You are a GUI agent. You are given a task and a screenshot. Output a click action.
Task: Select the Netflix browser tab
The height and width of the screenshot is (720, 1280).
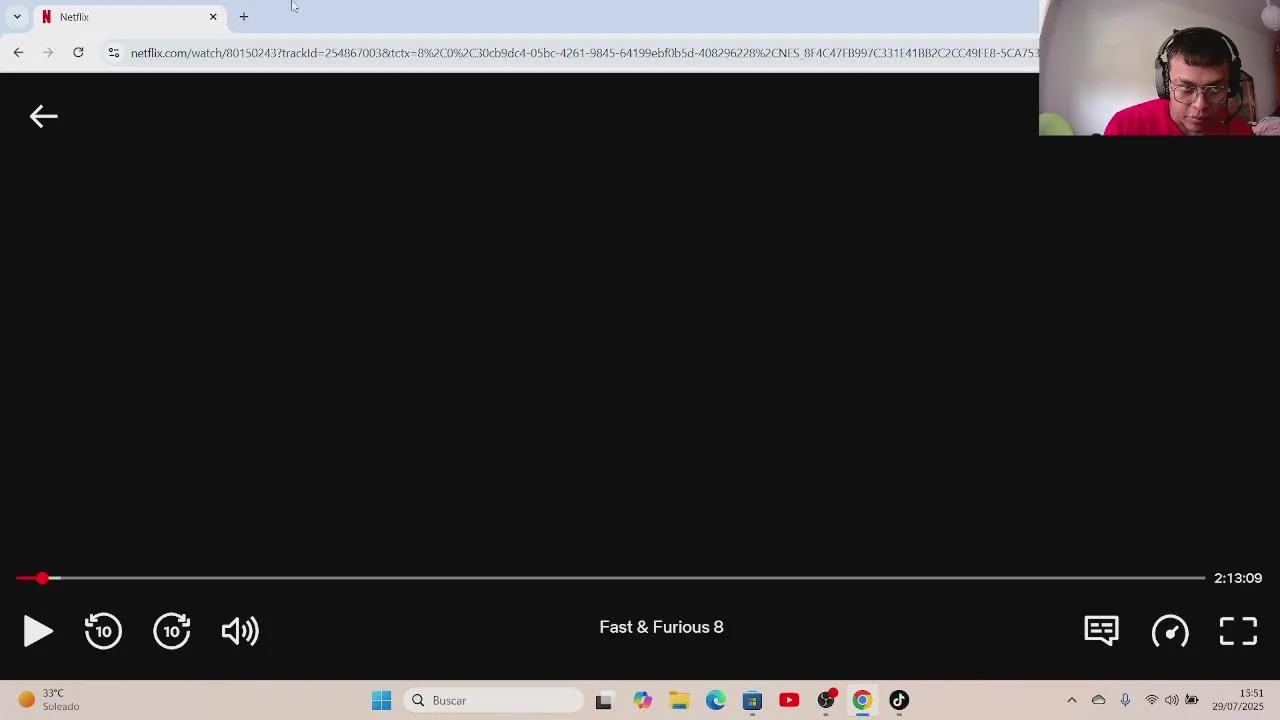click(128, 17)
